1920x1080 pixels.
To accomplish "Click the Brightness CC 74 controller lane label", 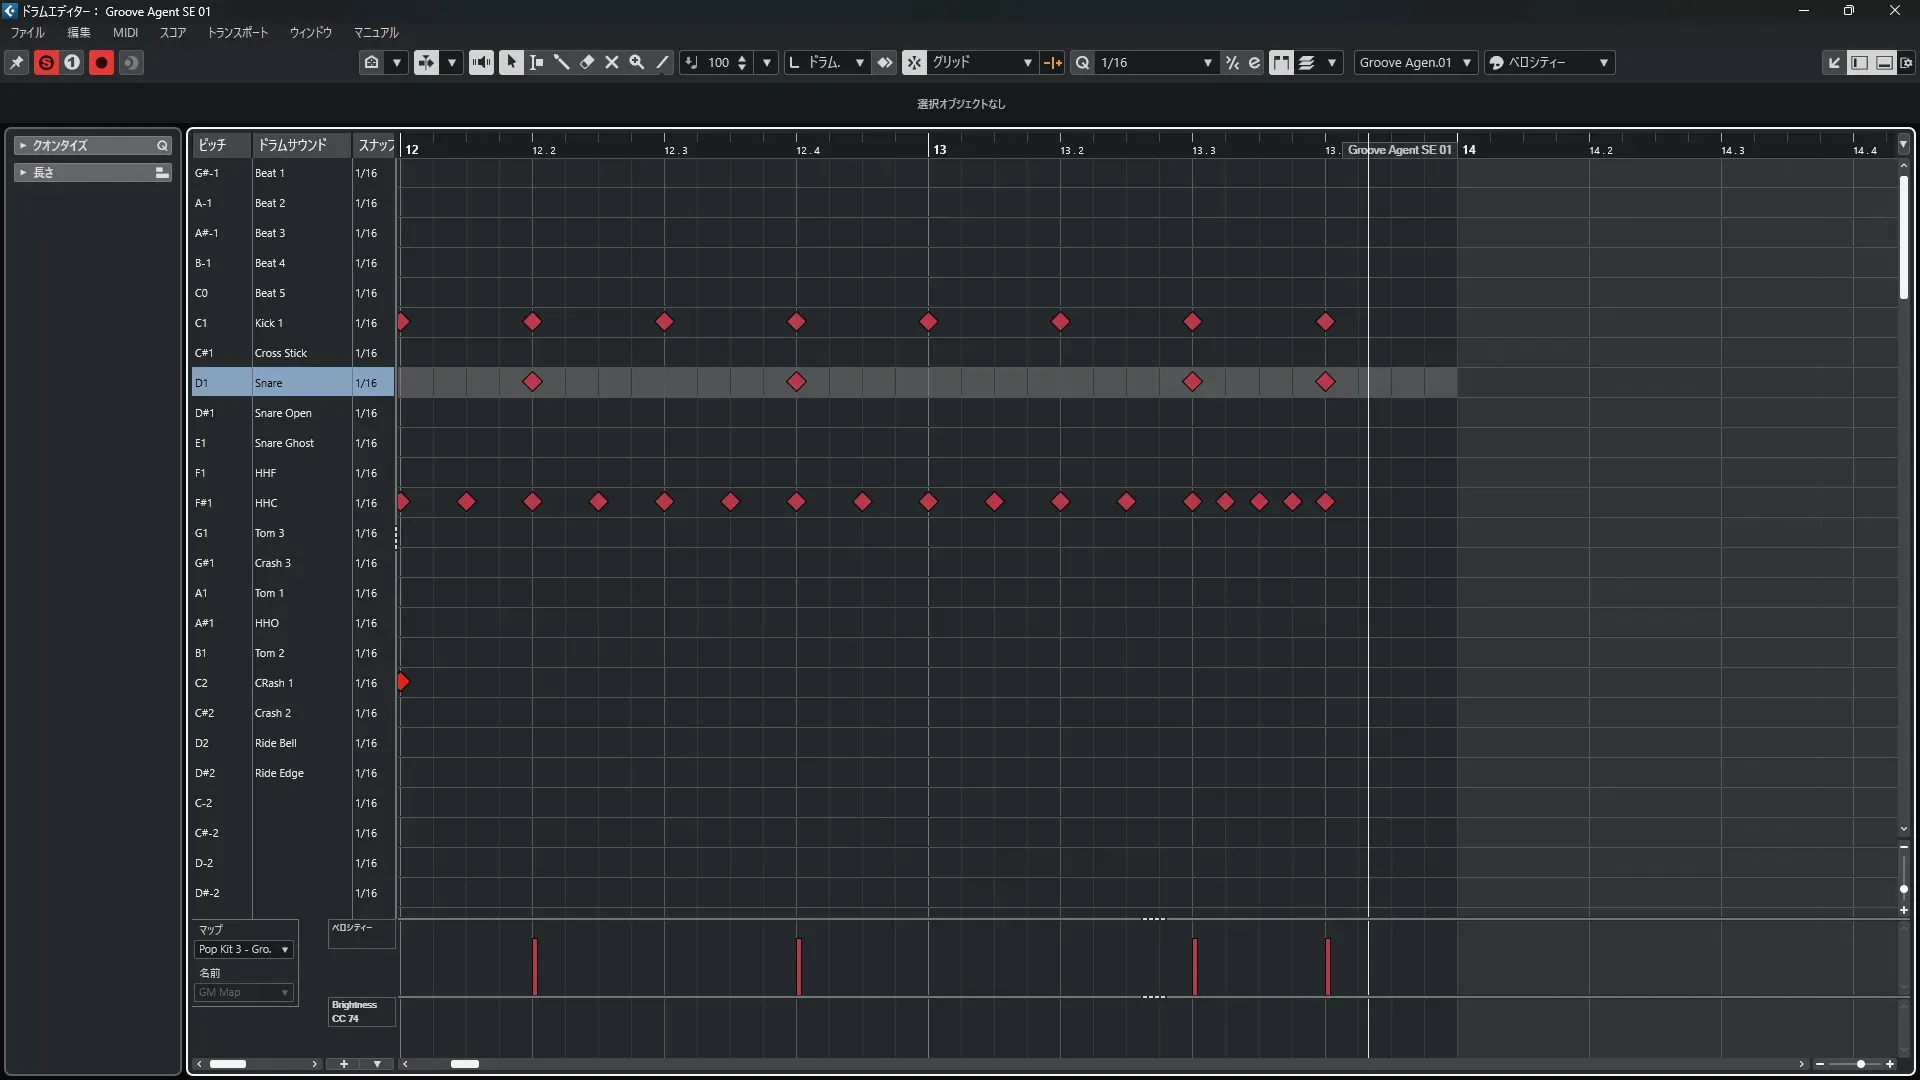I will click(360, 1011).
